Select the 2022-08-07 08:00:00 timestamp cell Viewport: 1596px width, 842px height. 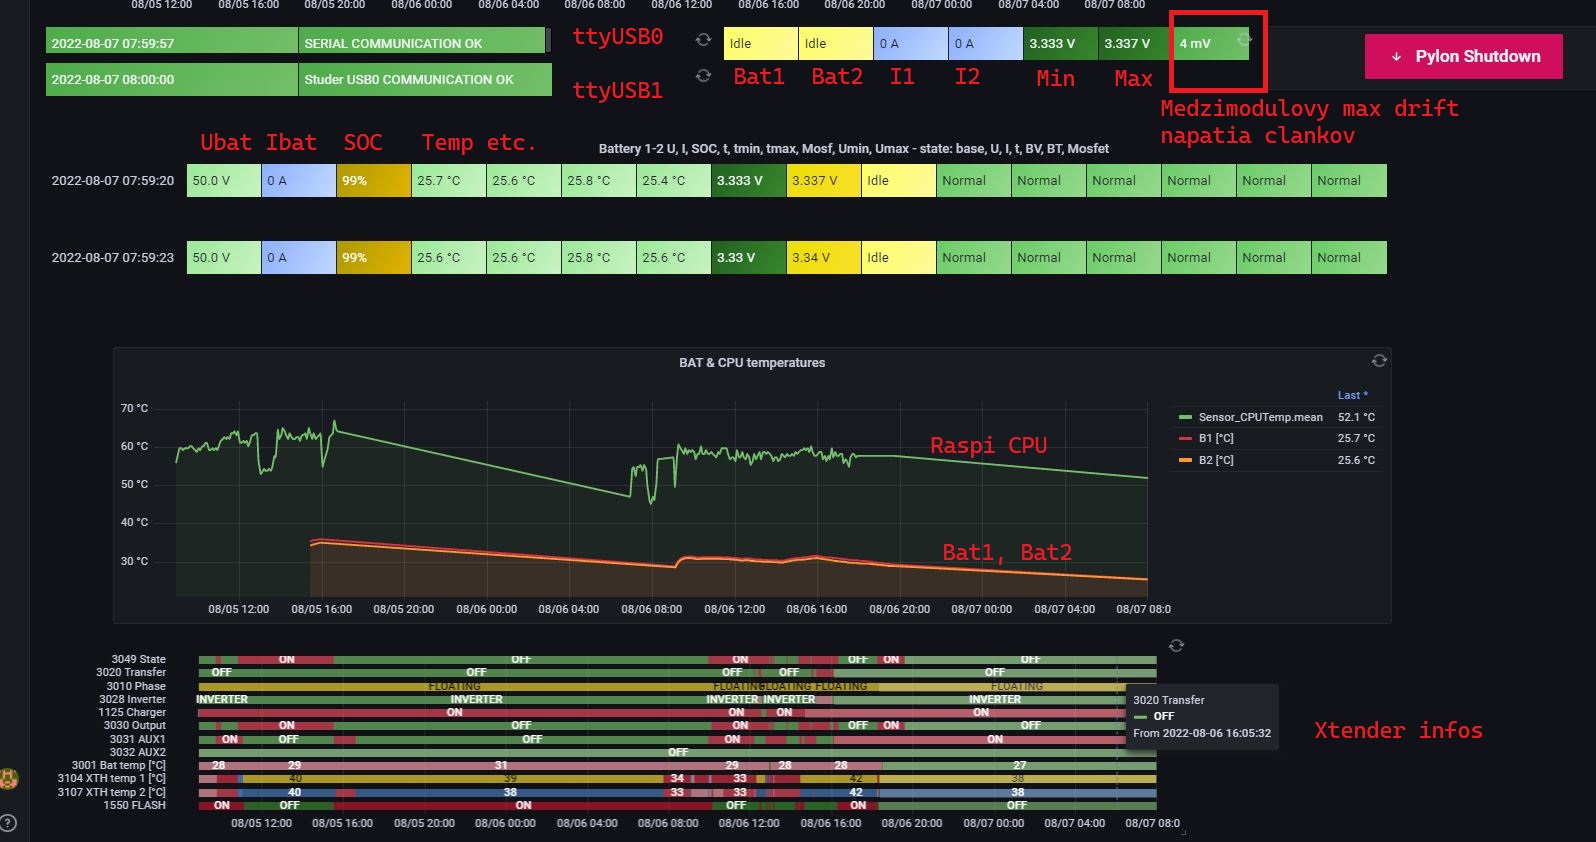tap(172, 79)
